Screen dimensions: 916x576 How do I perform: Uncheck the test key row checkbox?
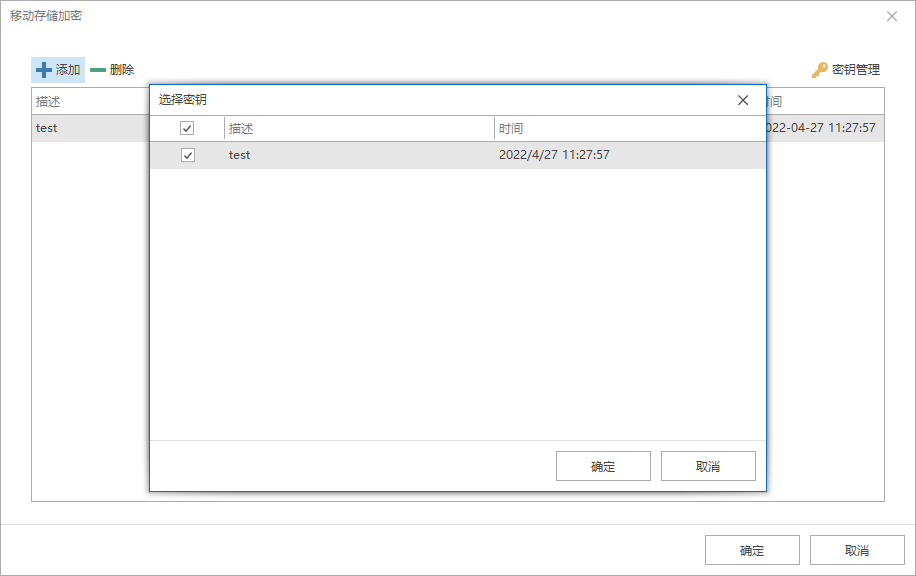point(188,155)
